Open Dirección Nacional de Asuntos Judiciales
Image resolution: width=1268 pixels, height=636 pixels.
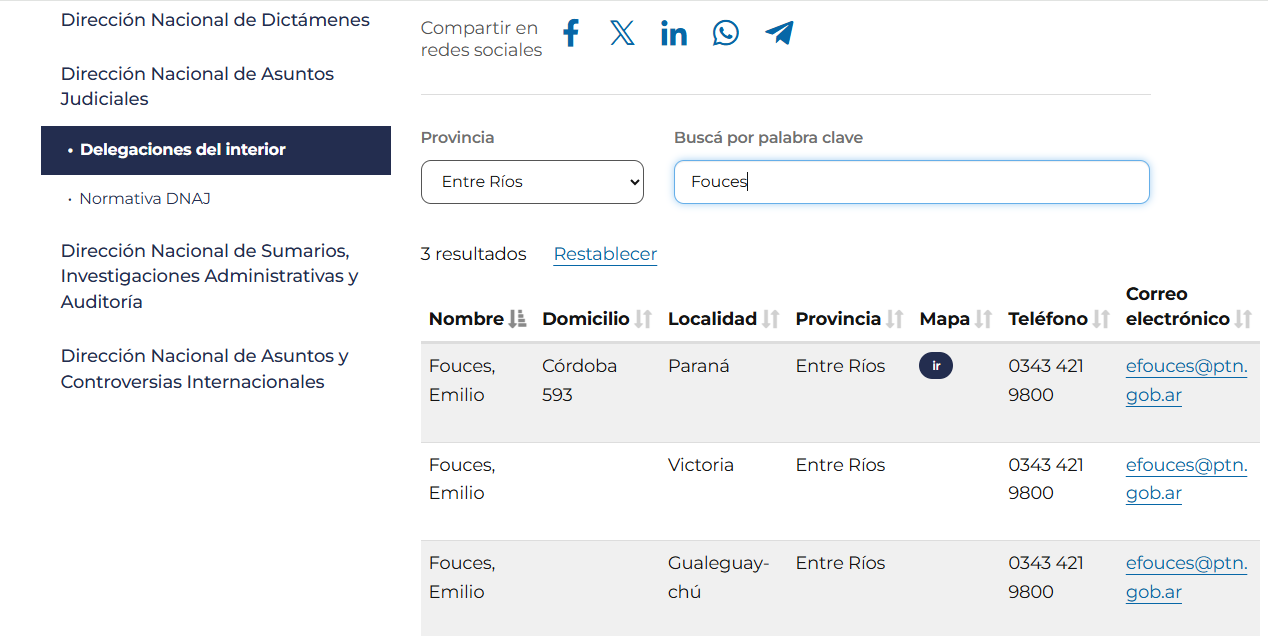click(197, 86)
